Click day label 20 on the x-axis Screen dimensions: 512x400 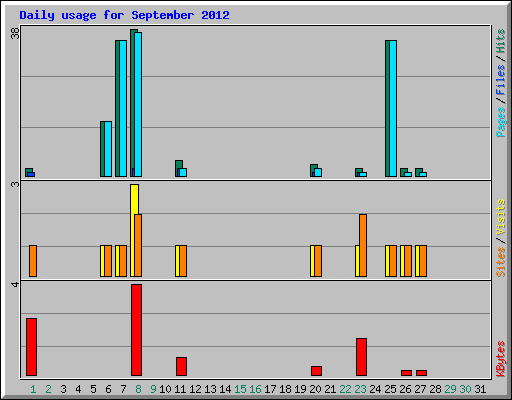pyautogui.click(x=315, y=389)
